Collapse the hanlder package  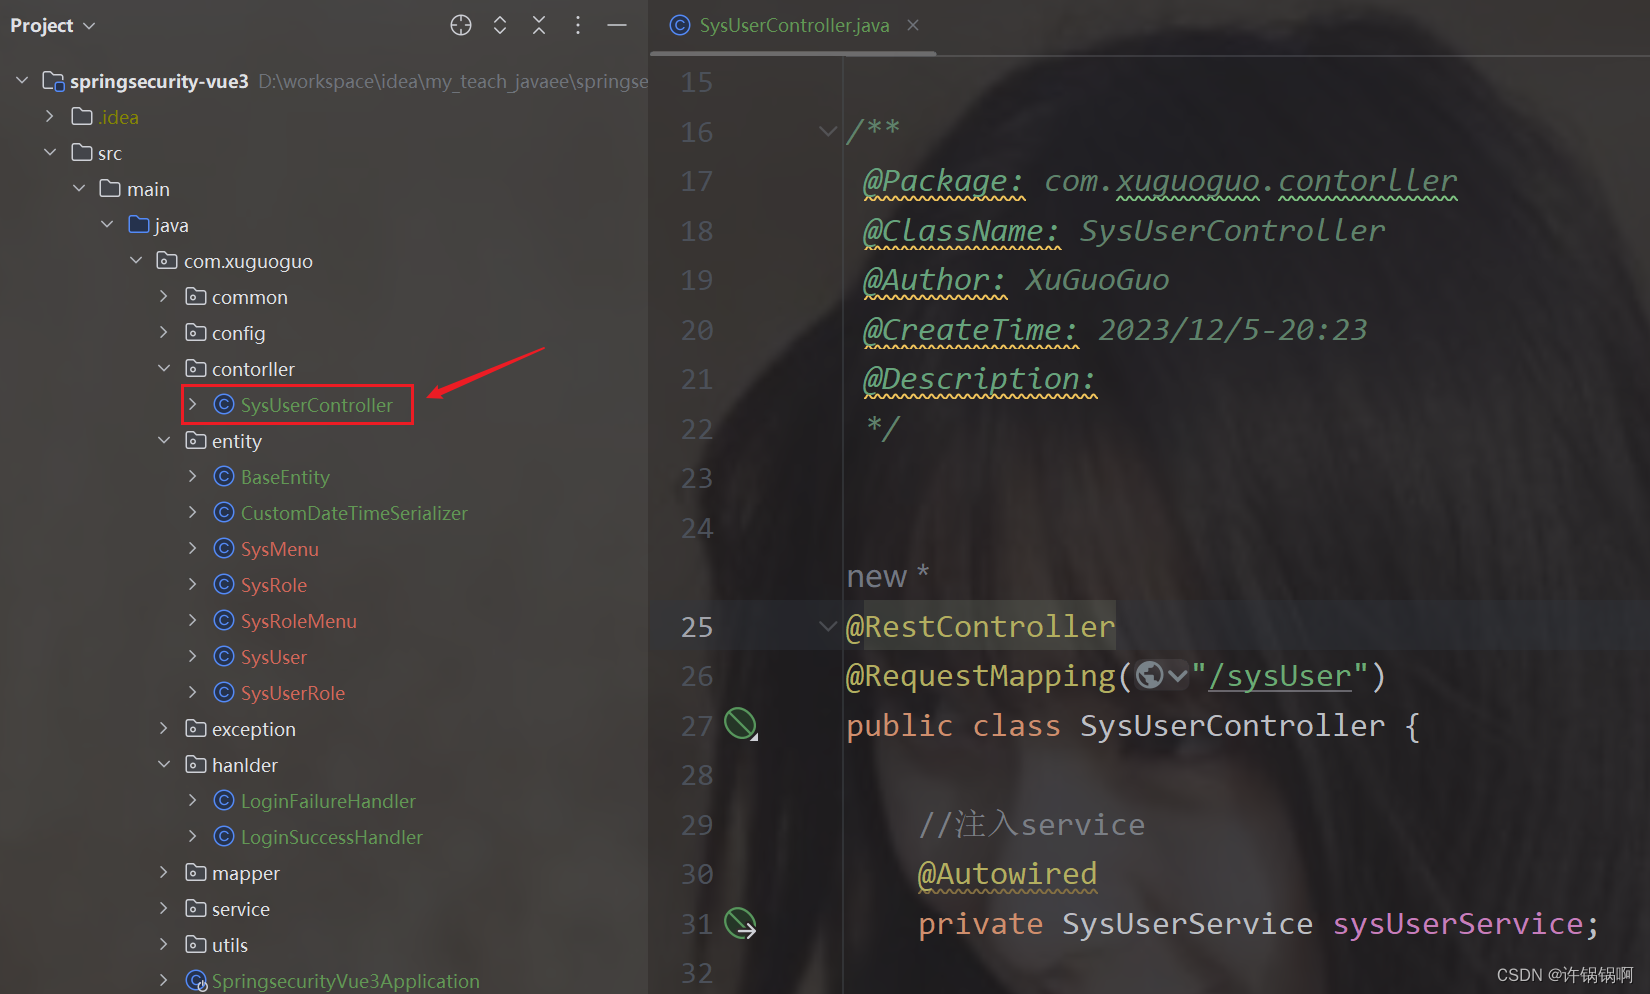point(164,764)
